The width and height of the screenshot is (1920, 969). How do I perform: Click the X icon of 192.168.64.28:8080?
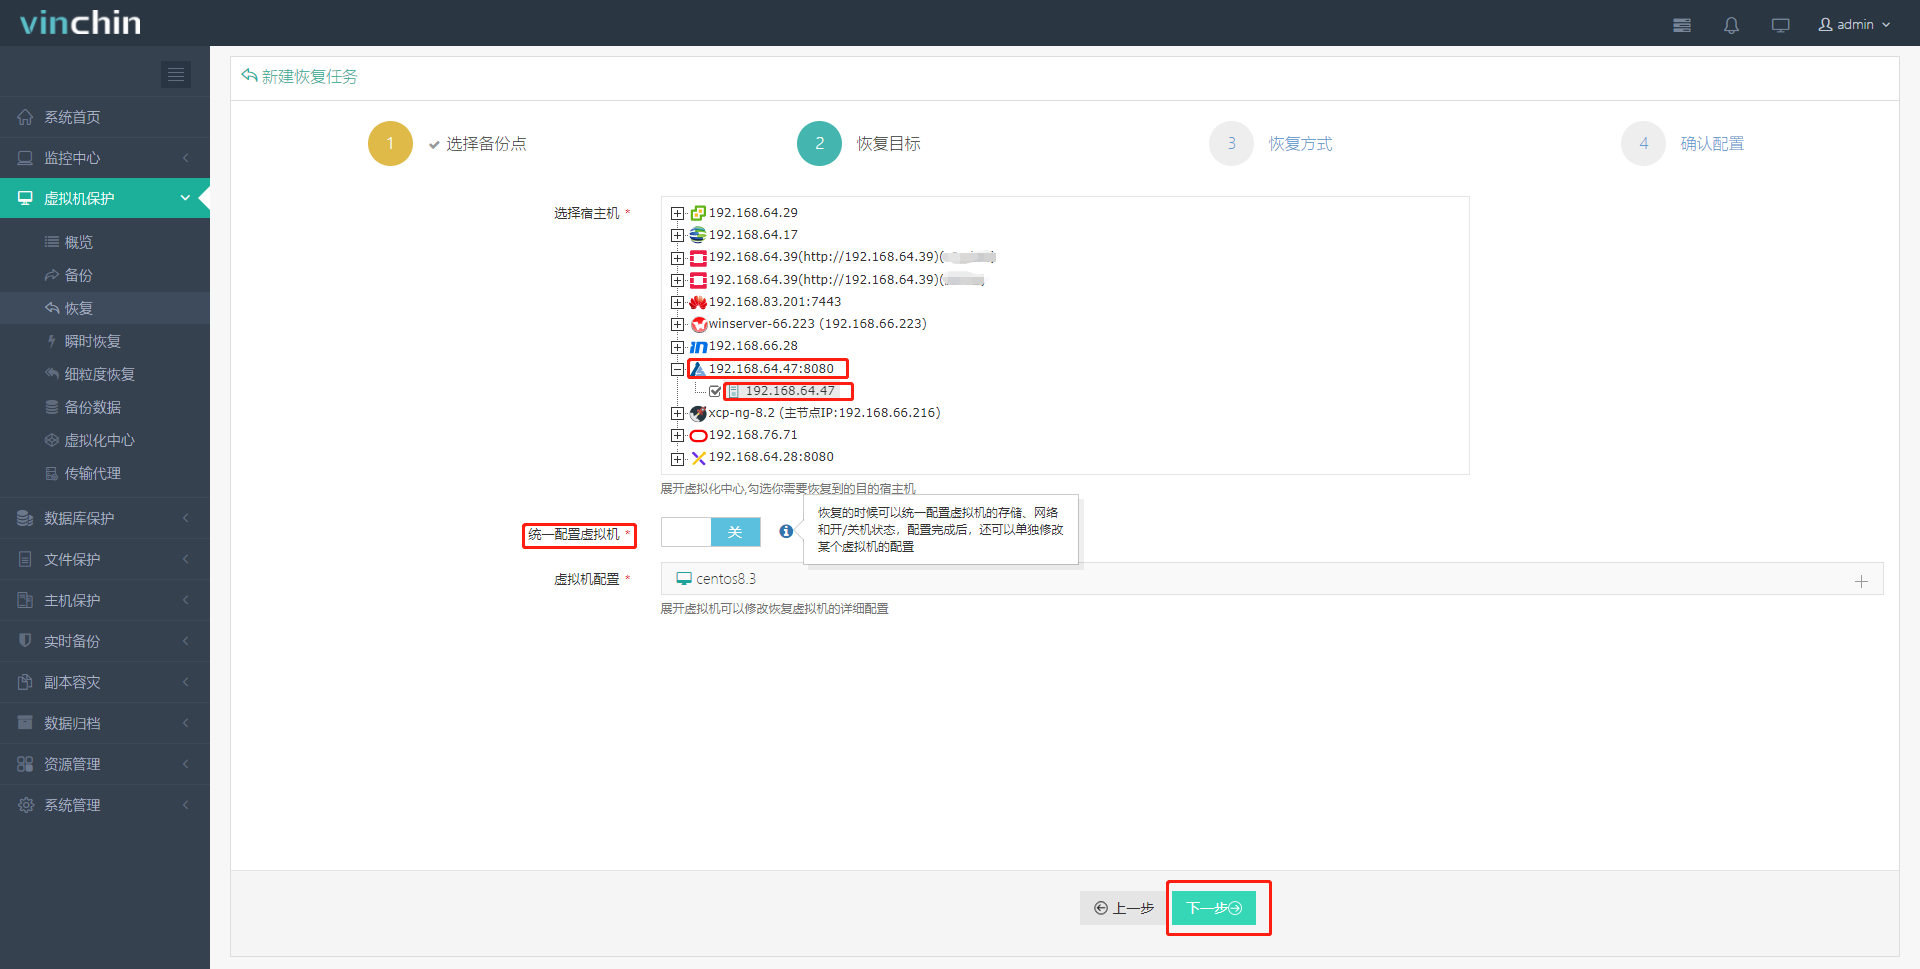pos(698,458)
